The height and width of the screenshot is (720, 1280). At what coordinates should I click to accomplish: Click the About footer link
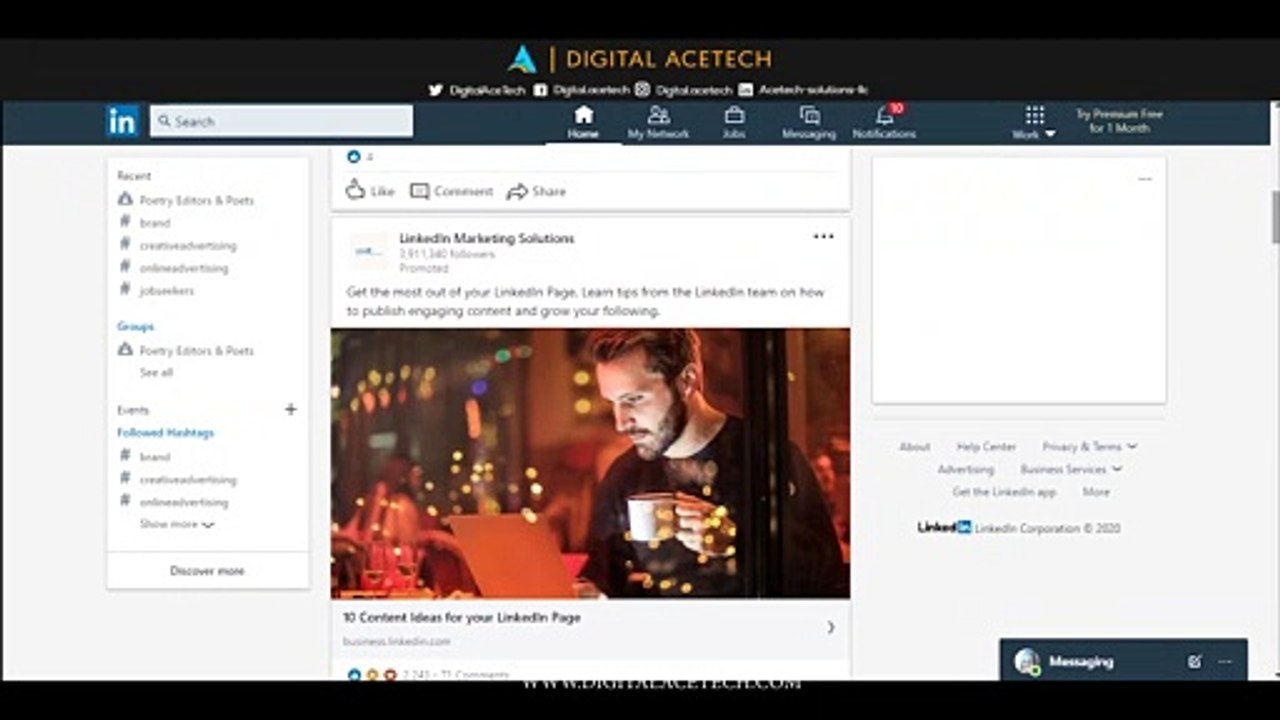pyautogui.click(x=914, y=447)
